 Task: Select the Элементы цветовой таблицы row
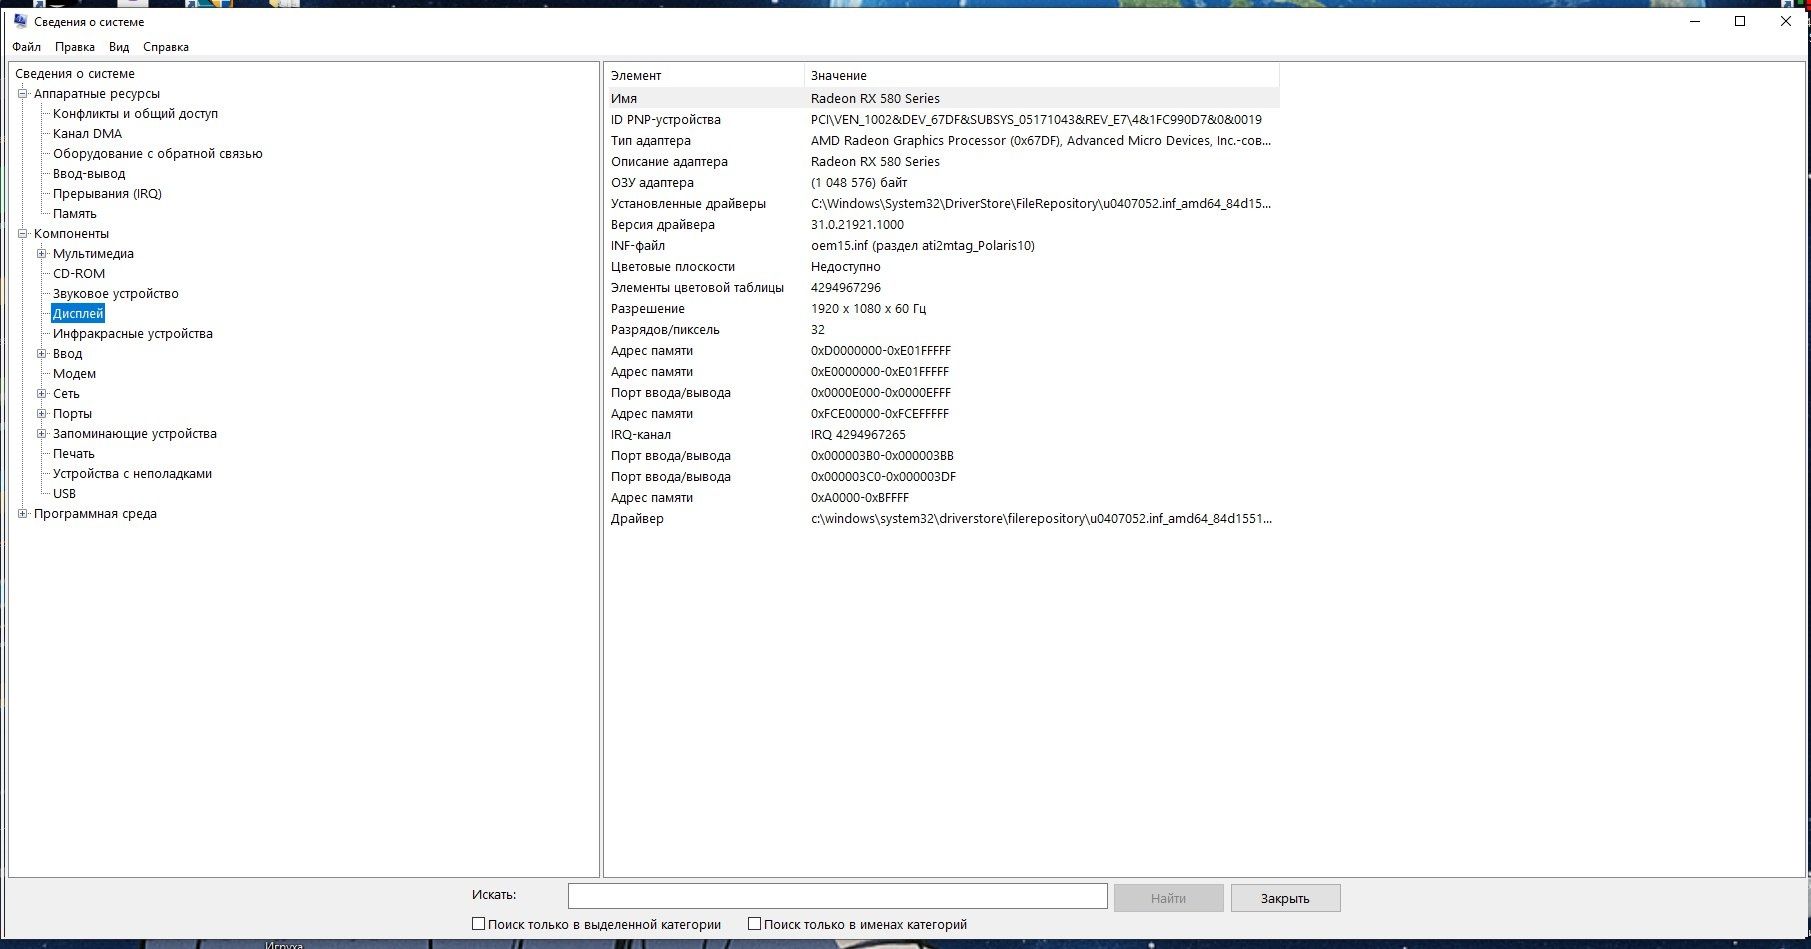pyautogui.click(x=942, y=287)
